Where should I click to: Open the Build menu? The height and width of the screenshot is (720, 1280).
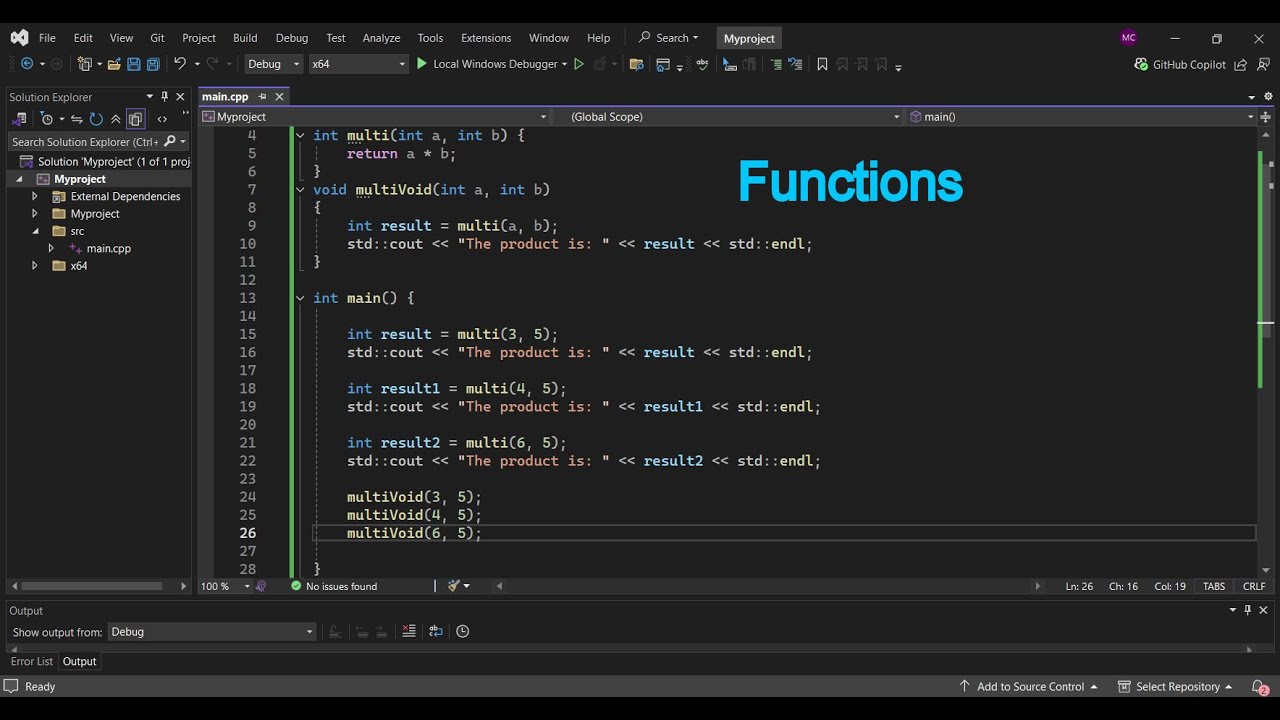point(245,38)
